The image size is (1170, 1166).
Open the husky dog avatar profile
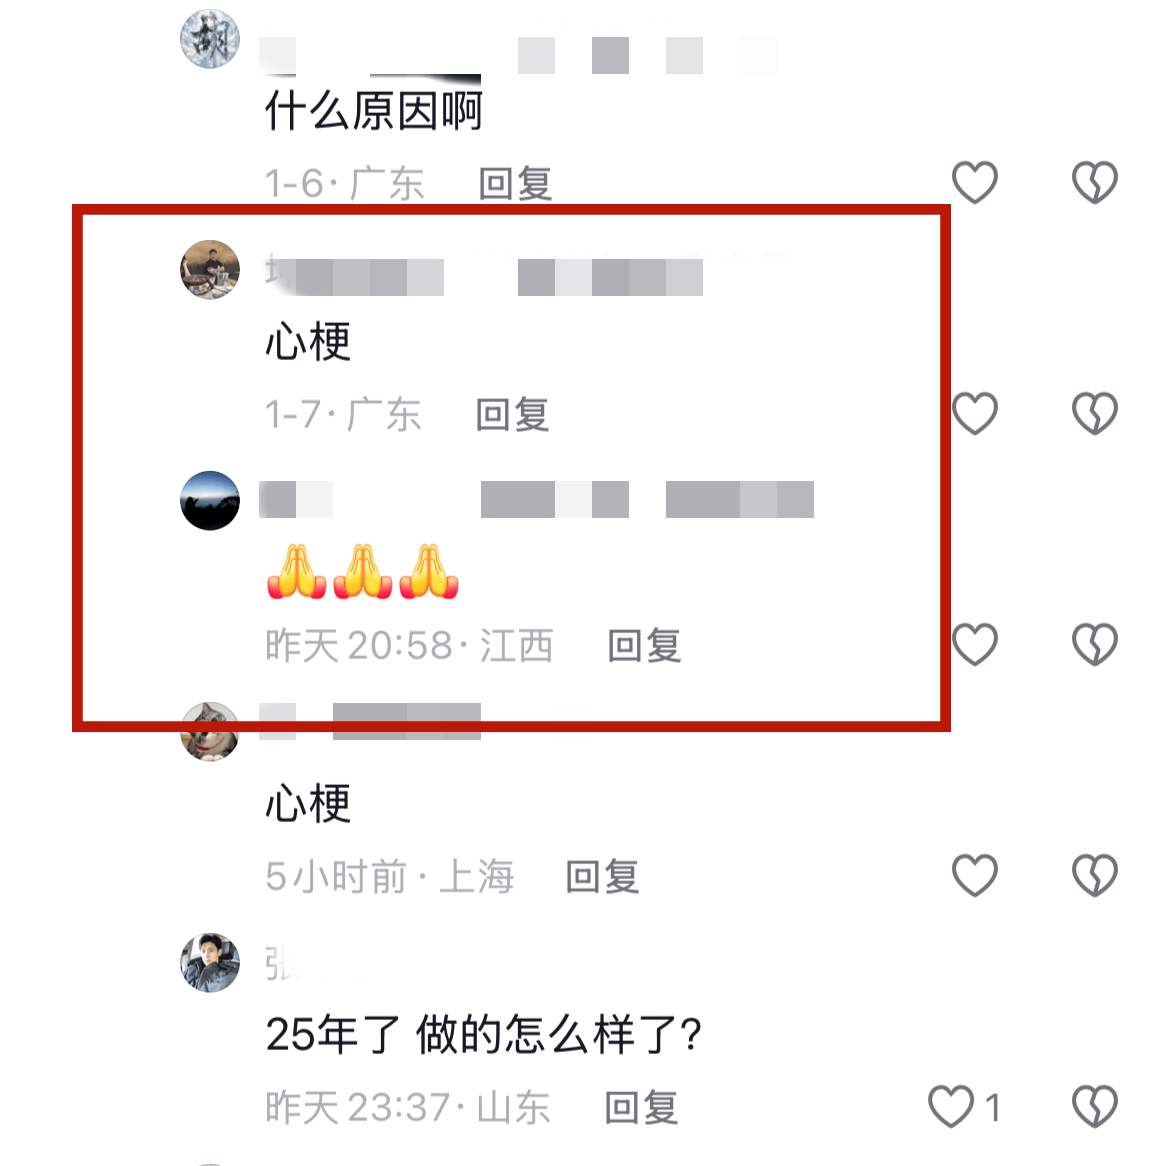(x=210, y=732)
